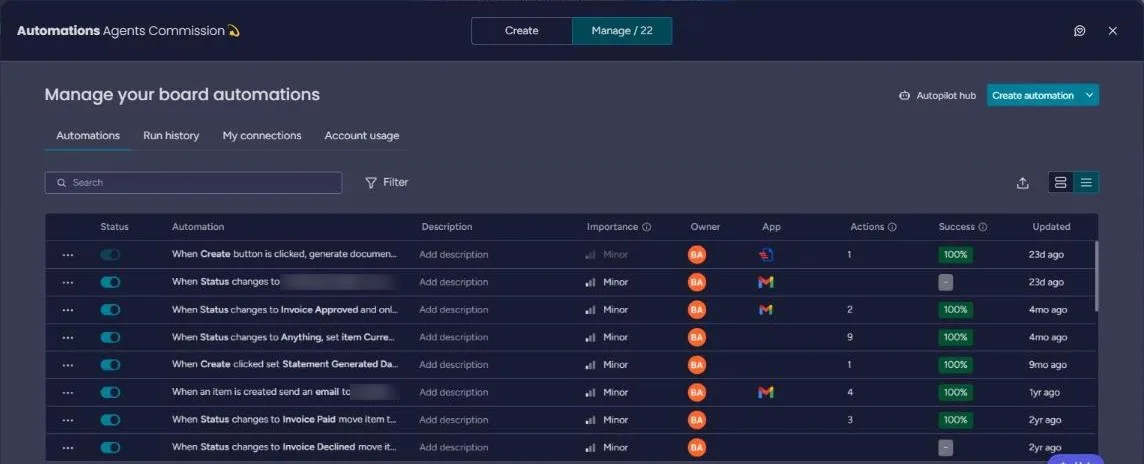Change Importance Minor for Invoice Paid row
The image size is (1144, 464).
pos(607,420)
